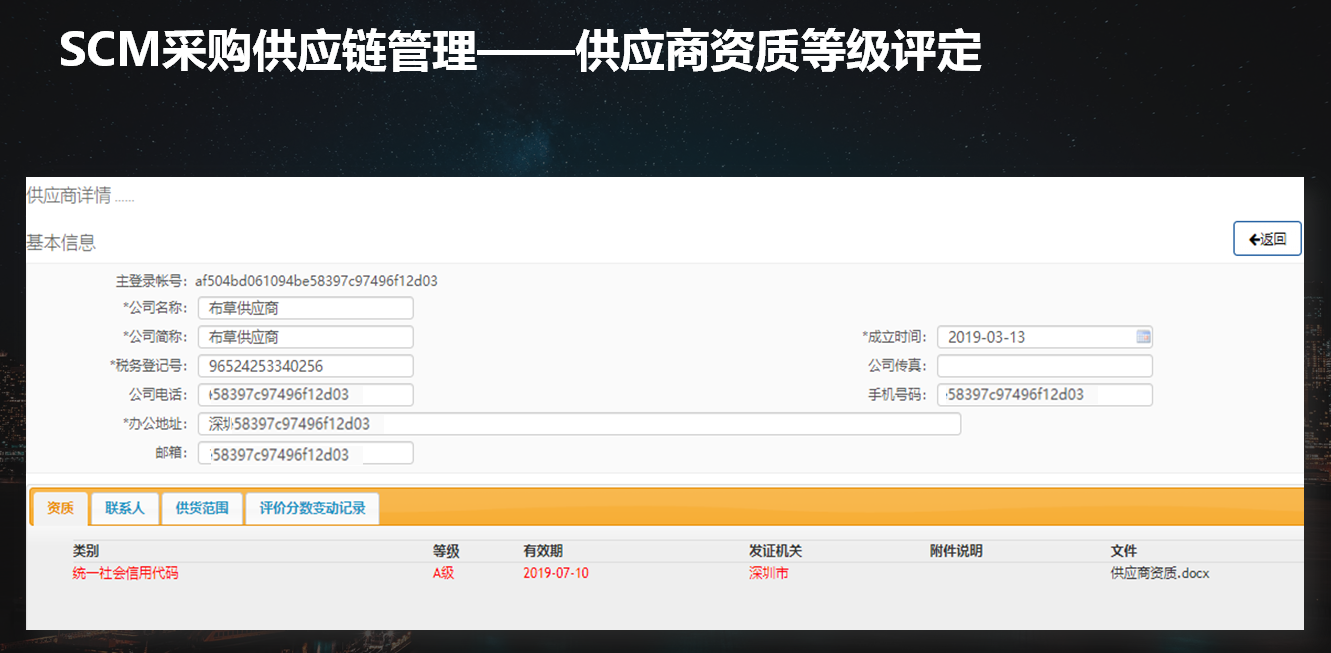This screenshot has height=653, width=1331.
Task: Click the 税务登记号 field
Action: tap(305, 366)
